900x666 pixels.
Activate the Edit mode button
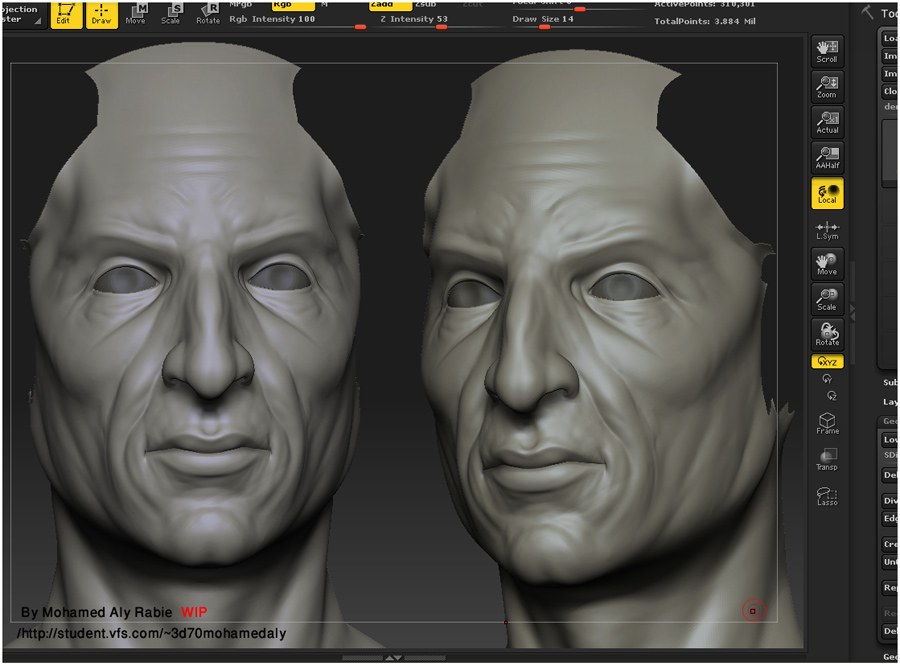tap(66, 14)
